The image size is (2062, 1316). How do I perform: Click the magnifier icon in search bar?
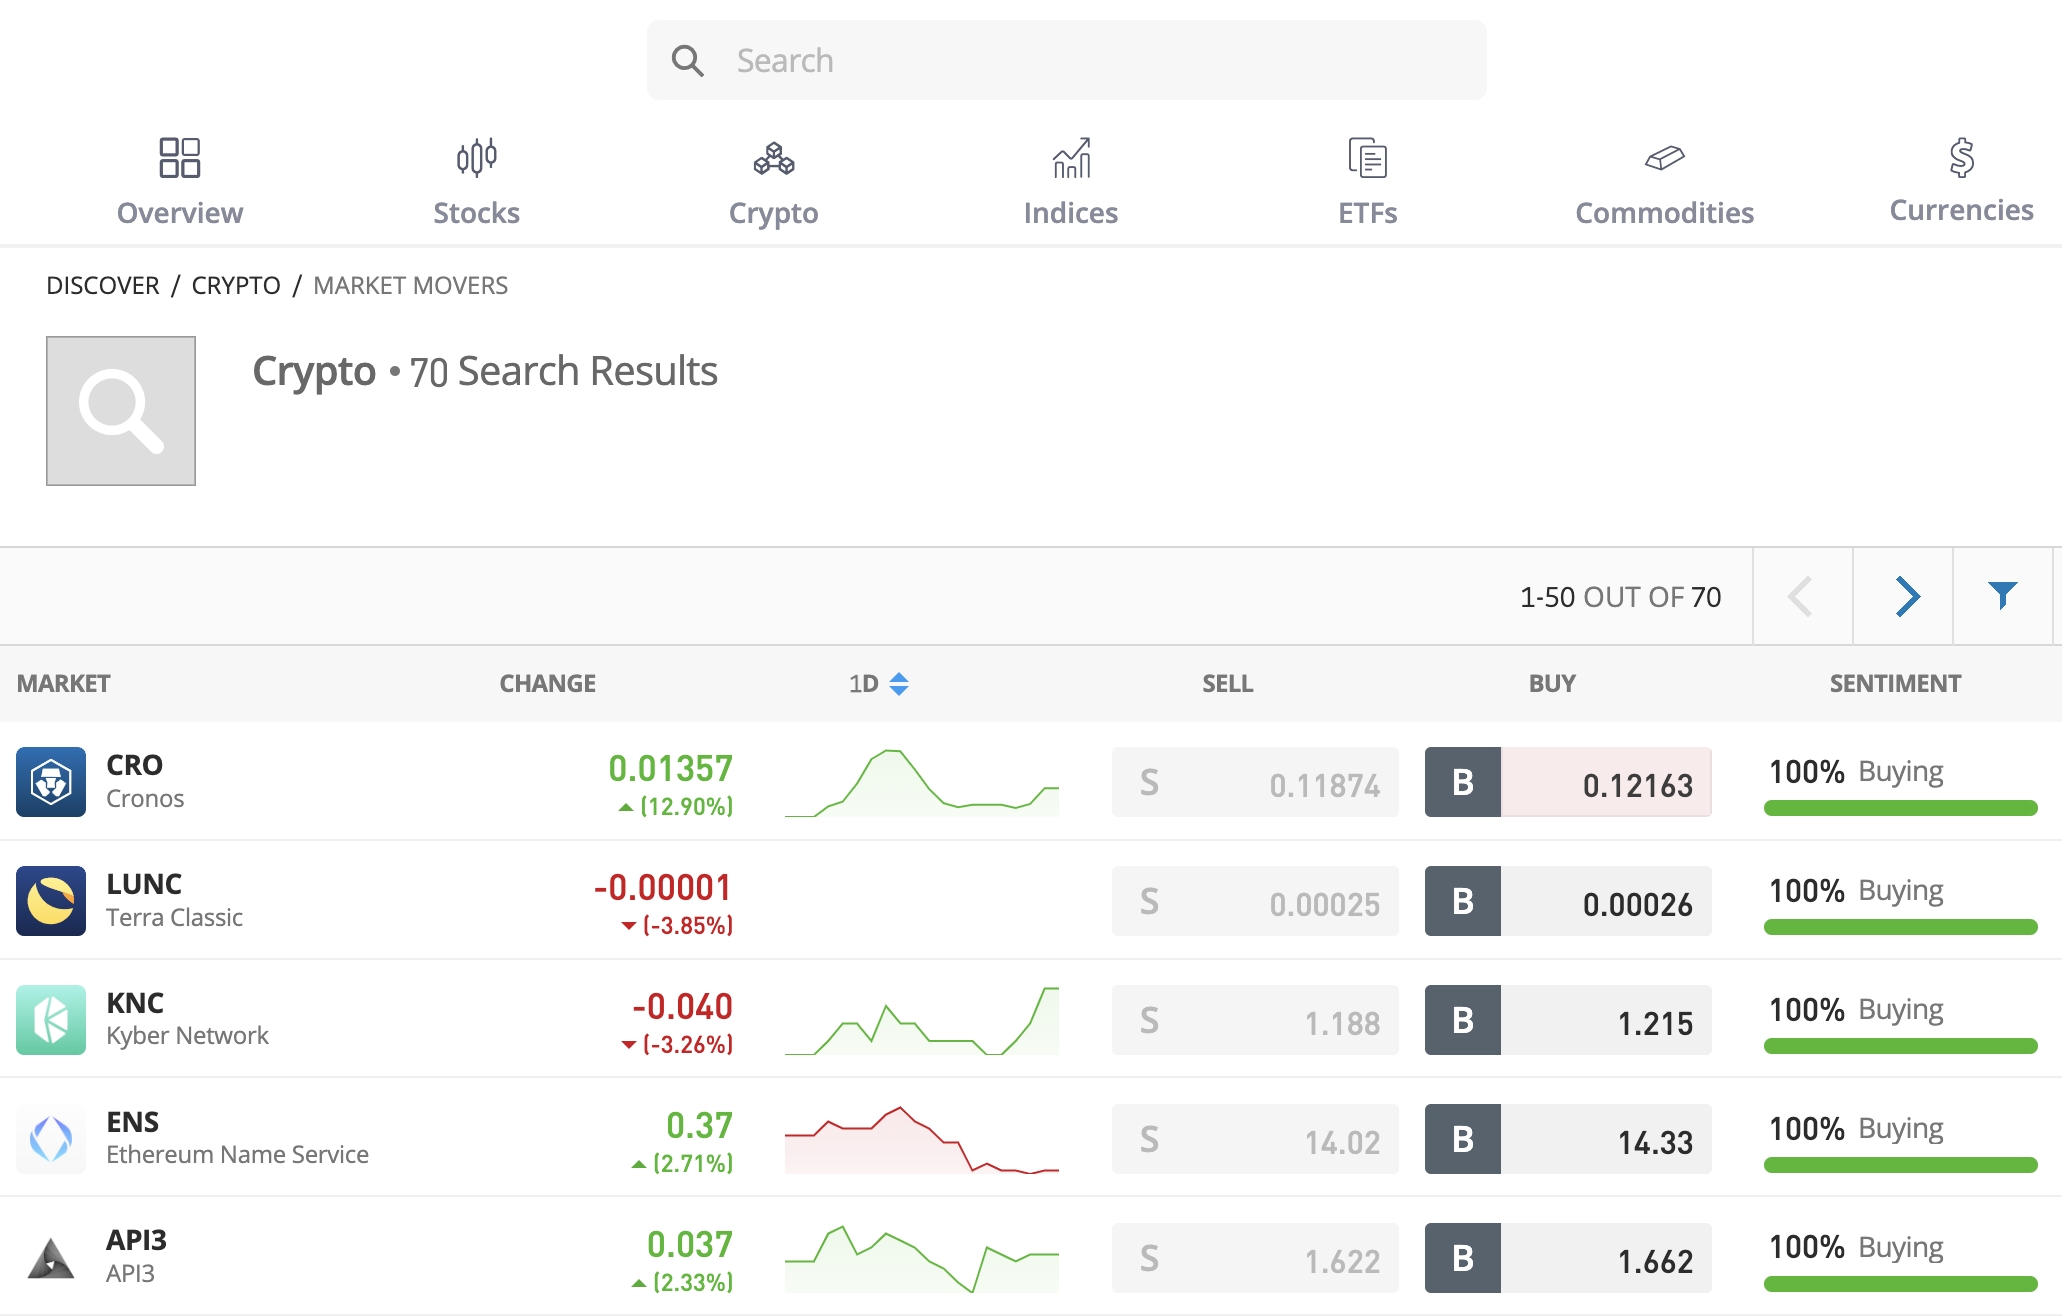click(688, 61)
